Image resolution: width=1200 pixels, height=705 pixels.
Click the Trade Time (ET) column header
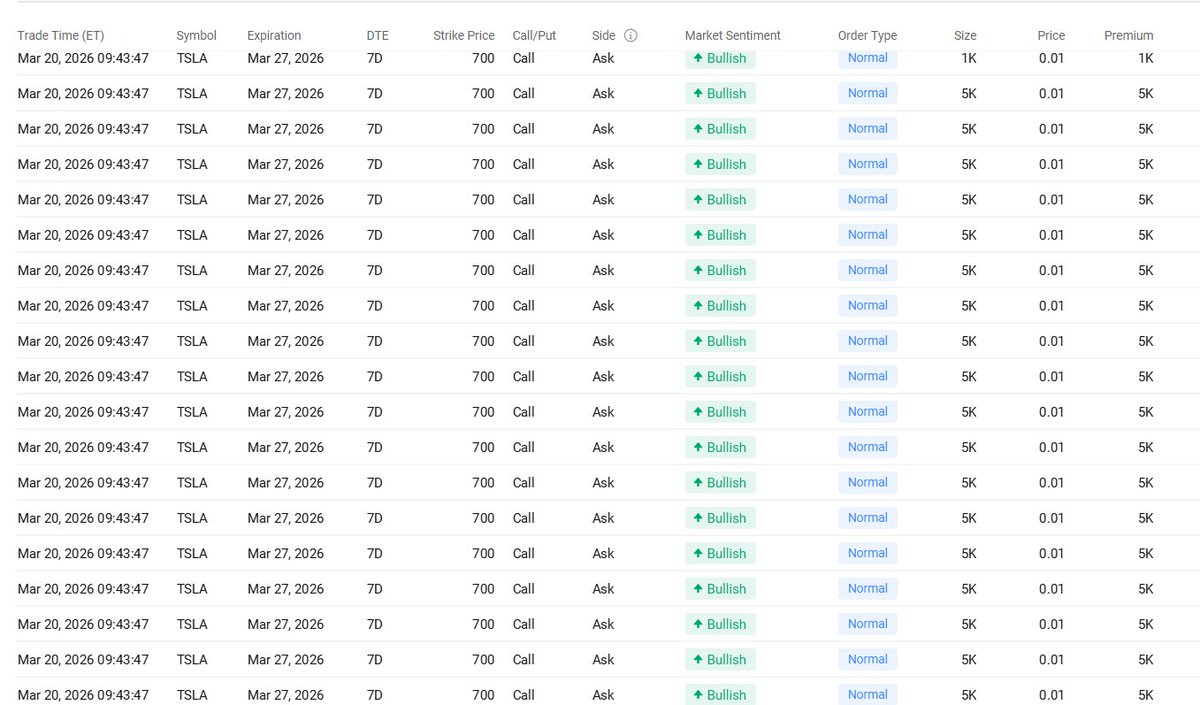coord(61,35)
